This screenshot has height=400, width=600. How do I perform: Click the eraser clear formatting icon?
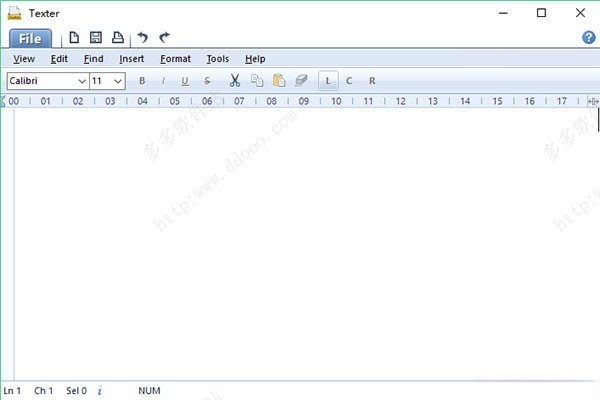[x=301, y=81]
